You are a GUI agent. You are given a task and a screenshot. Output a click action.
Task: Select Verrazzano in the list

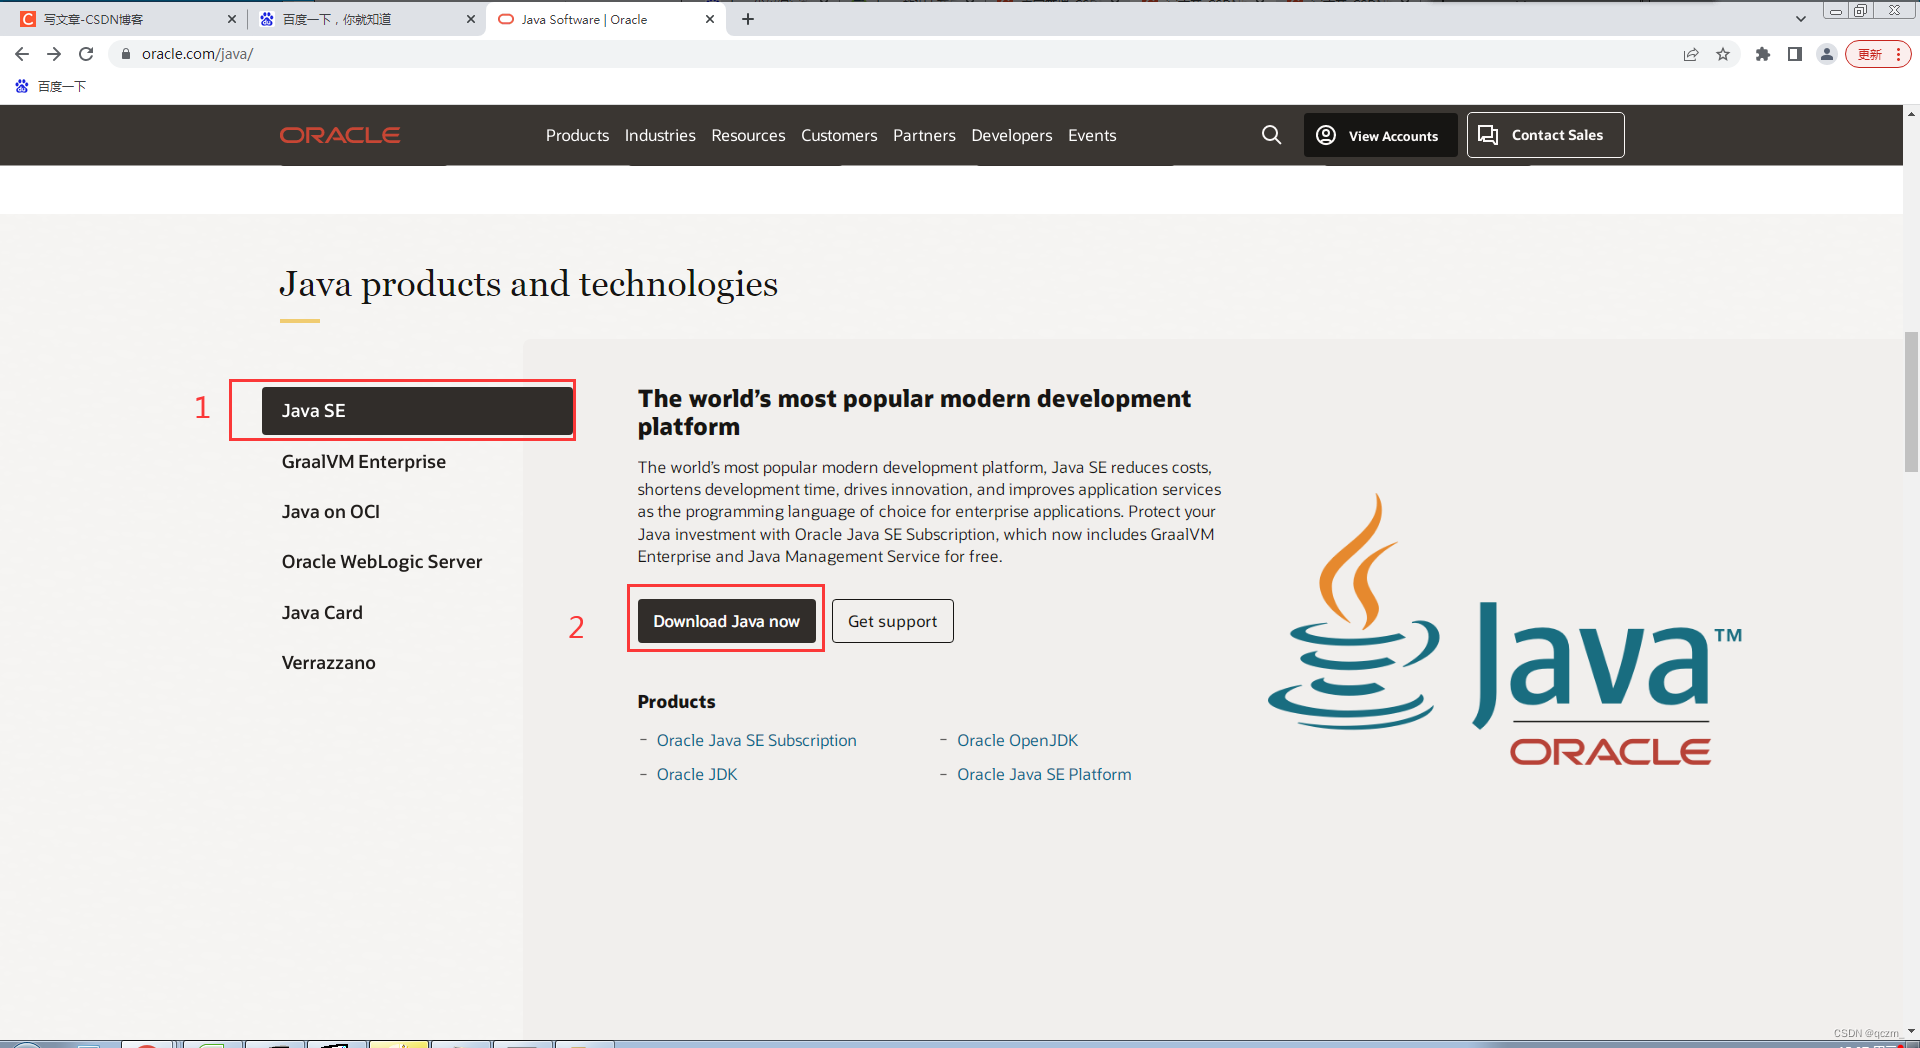(x=329, y=663)
